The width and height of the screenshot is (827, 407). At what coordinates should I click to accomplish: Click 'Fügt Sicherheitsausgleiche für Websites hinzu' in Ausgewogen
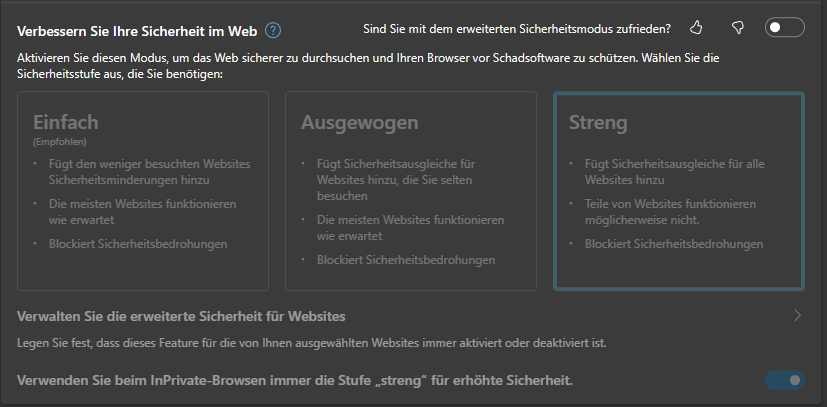pos(396,180)
